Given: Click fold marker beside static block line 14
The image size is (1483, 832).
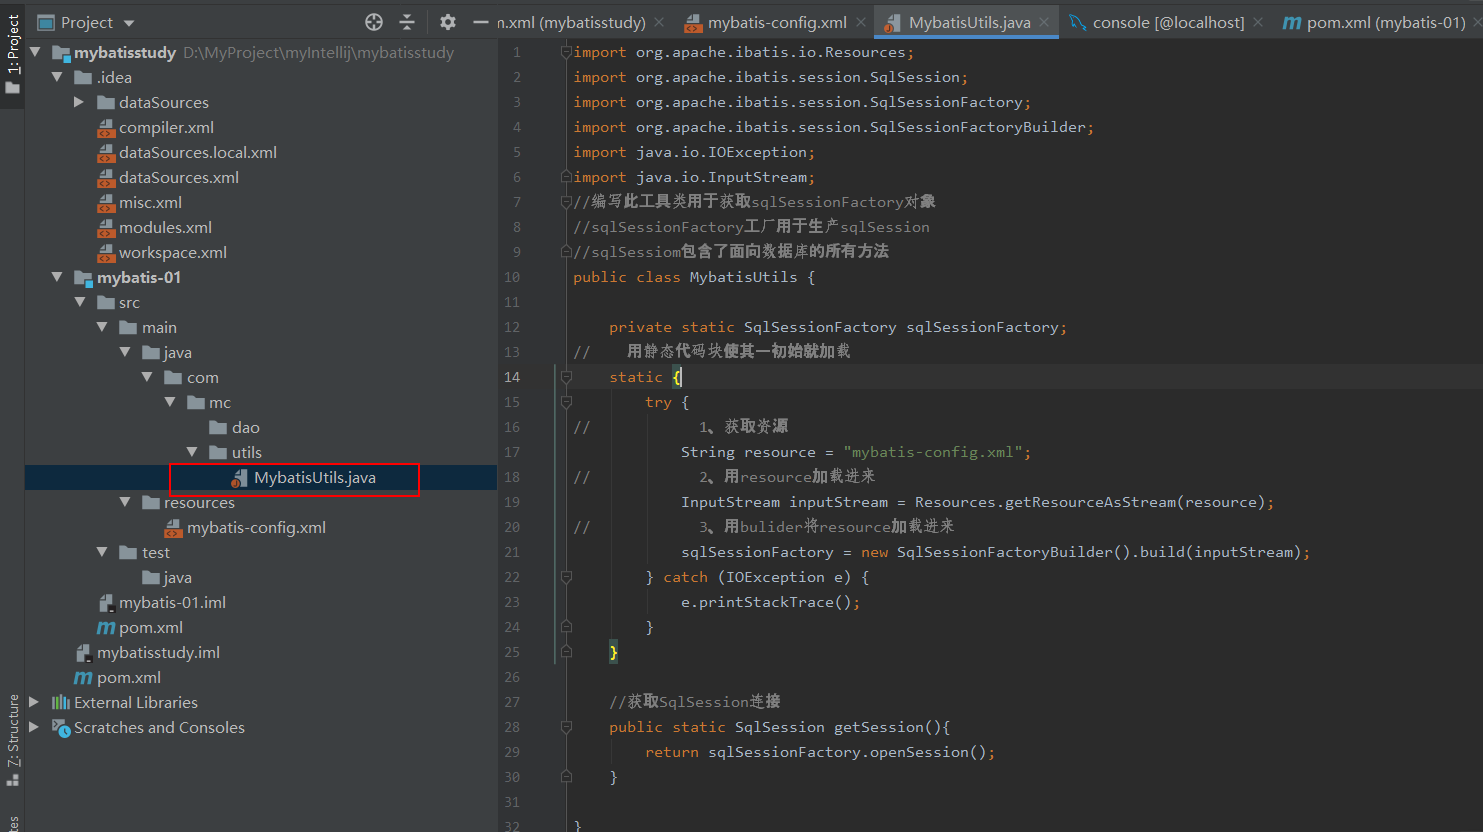Looking at the screenshot, I should tap(566, 377).
